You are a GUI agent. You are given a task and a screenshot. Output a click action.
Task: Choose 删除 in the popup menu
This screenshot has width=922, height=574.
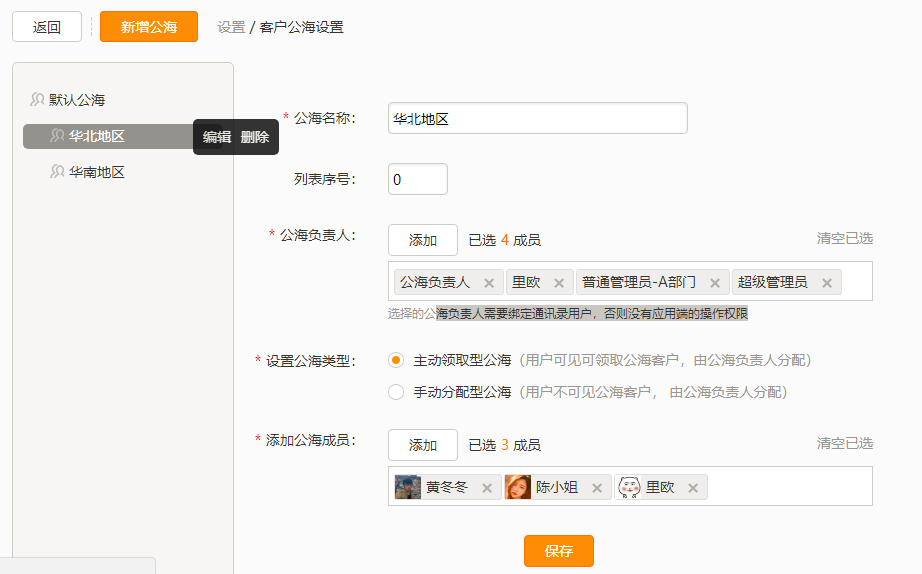[255, 137]
